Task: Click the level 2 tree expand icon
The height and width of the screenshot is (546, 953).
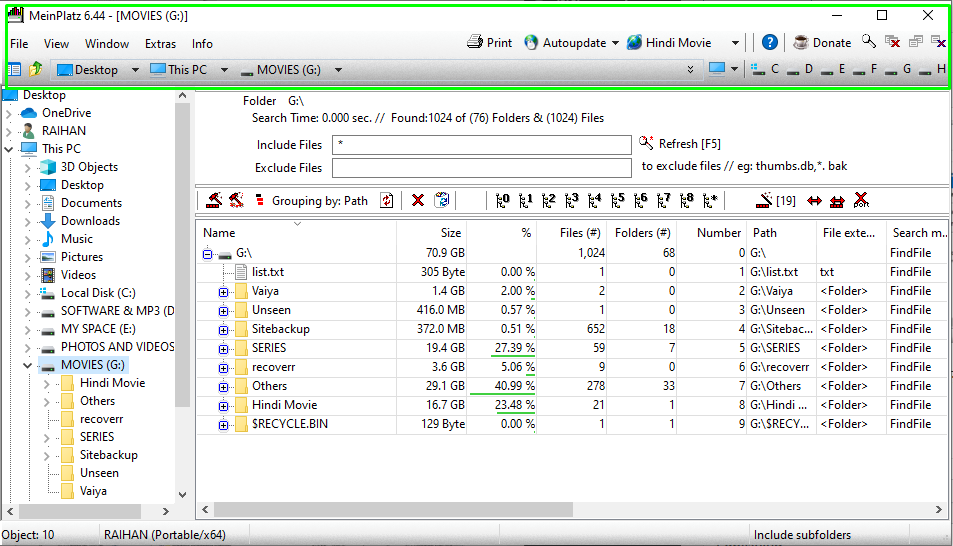Action: click(549, 200)
